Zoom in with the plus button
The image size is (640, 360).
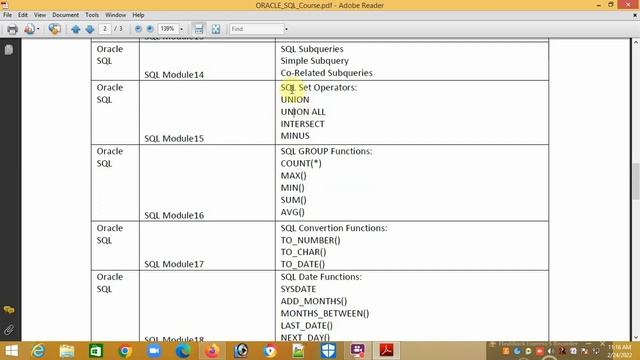click(x=150, y=29)
